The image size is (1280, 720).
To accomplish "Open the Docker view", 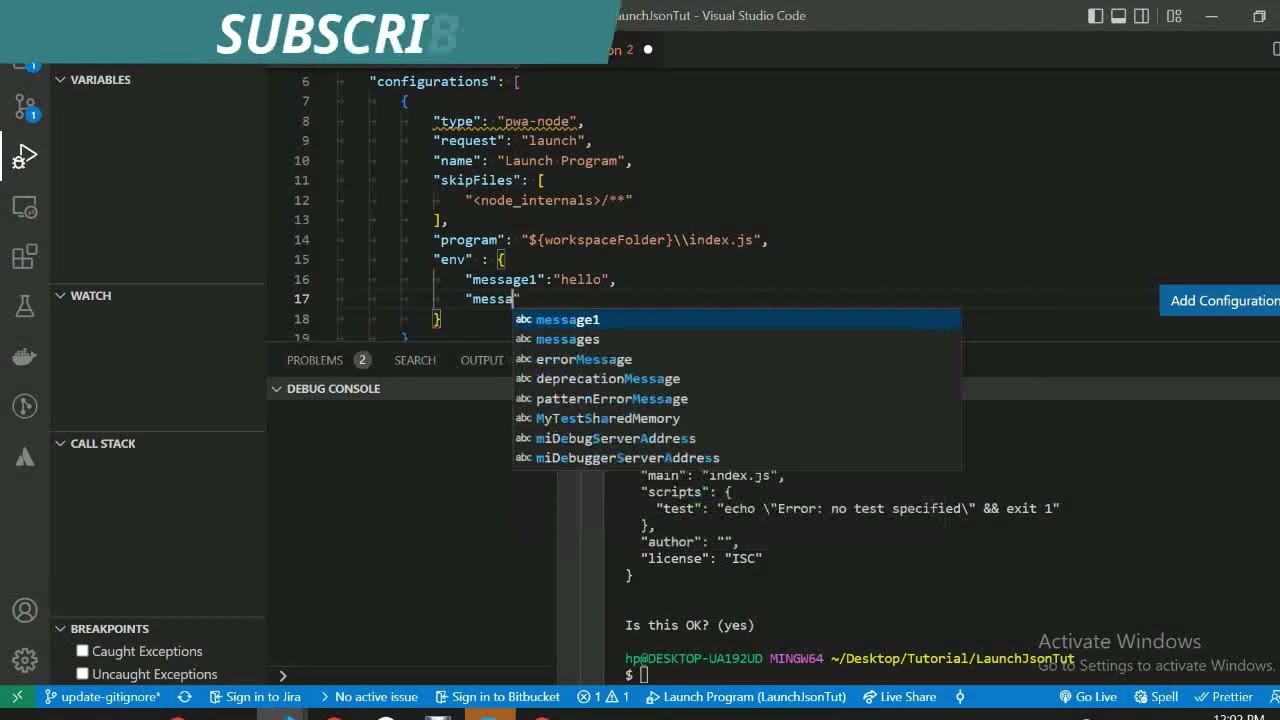I will coord(25,356).
